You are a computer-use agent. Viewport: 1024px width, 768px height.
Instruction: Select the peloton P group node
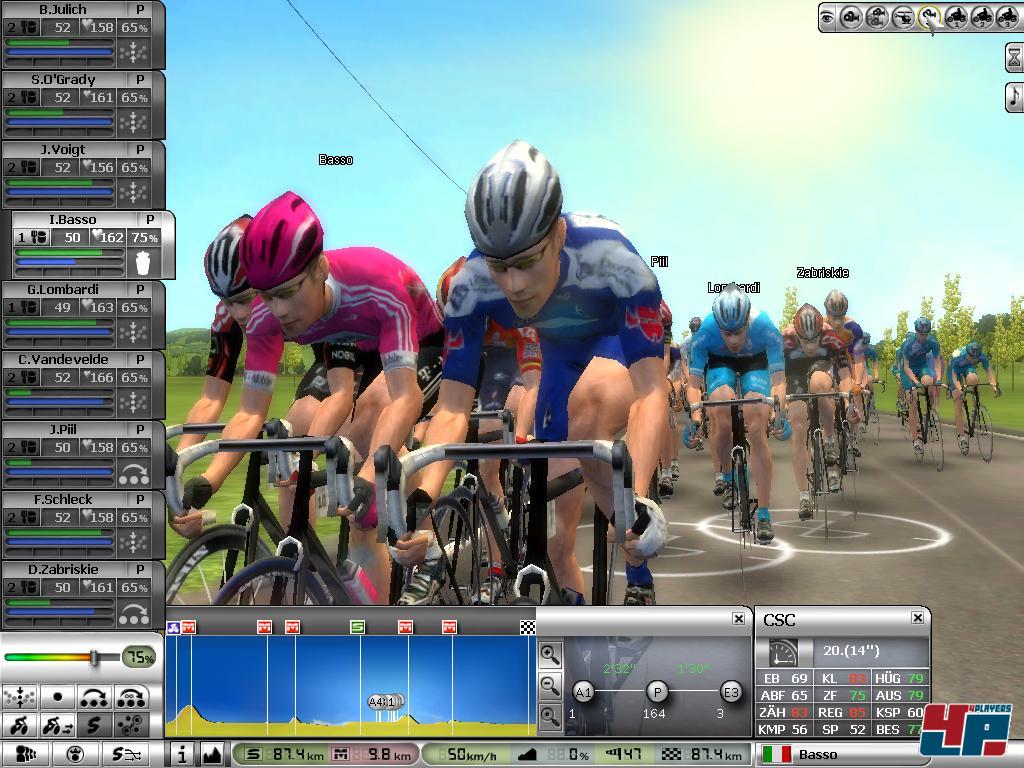656,692
